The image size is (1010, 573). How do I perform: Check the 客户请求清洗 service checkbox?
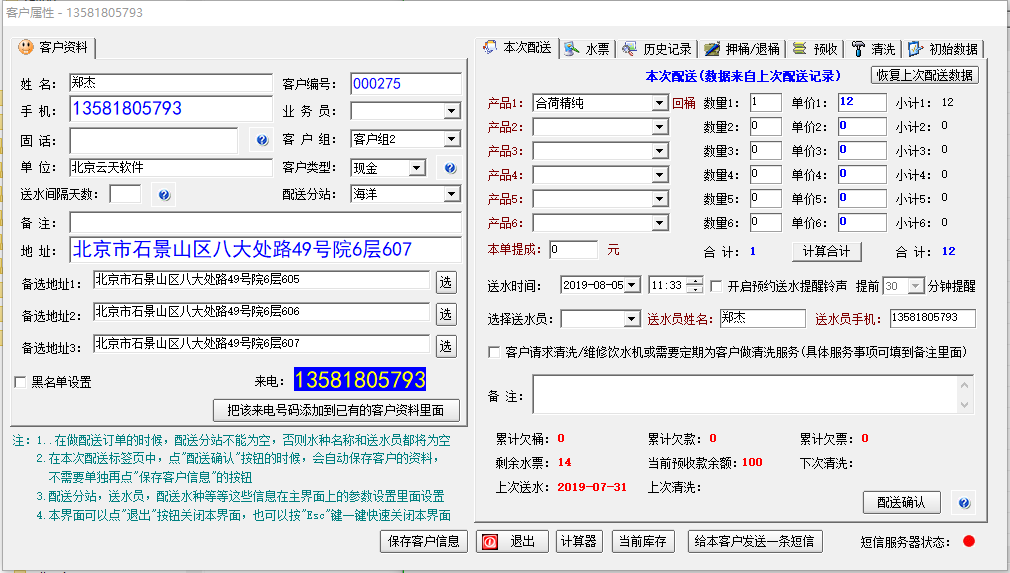[x=494, y=352]
